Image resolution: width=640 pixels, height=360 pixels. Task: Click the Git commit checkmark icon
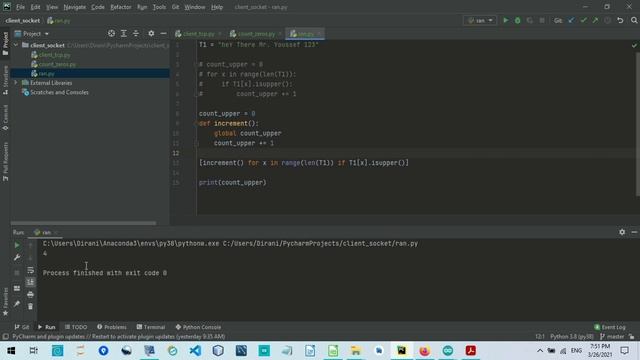pos(583,20)
